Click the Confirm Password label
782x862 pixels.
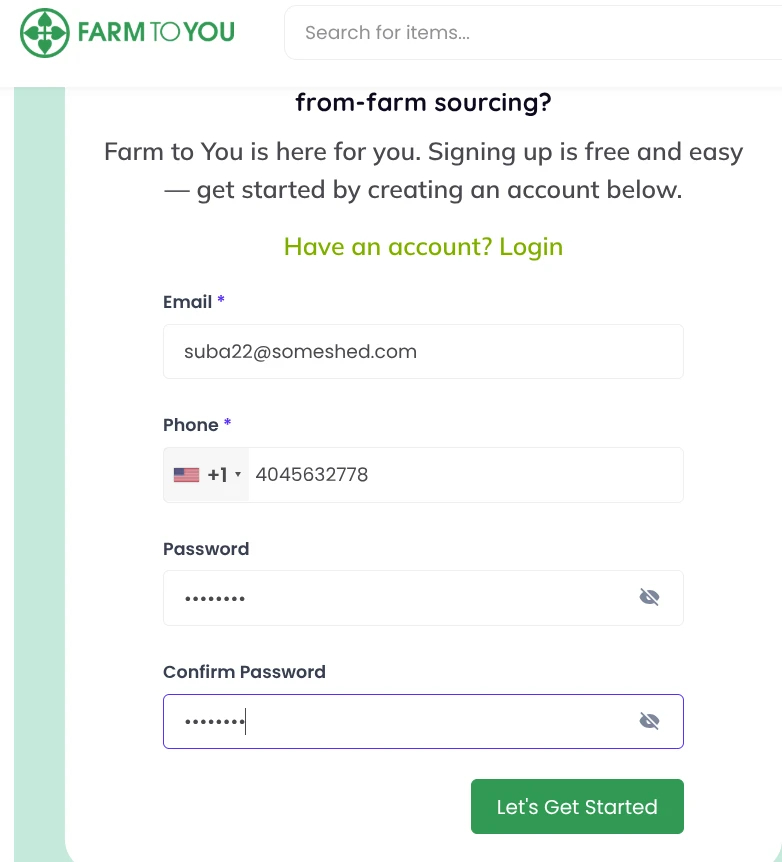point(244,672)
